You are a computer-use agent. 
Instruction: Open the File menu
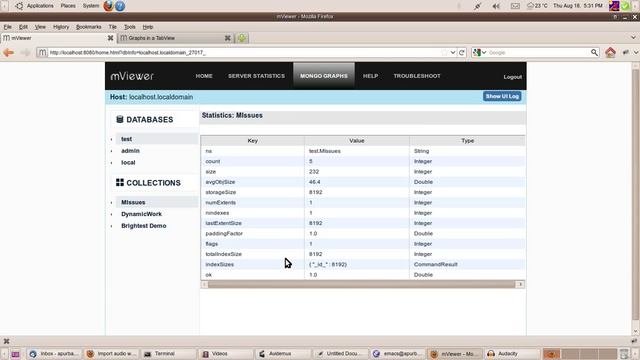7,27
